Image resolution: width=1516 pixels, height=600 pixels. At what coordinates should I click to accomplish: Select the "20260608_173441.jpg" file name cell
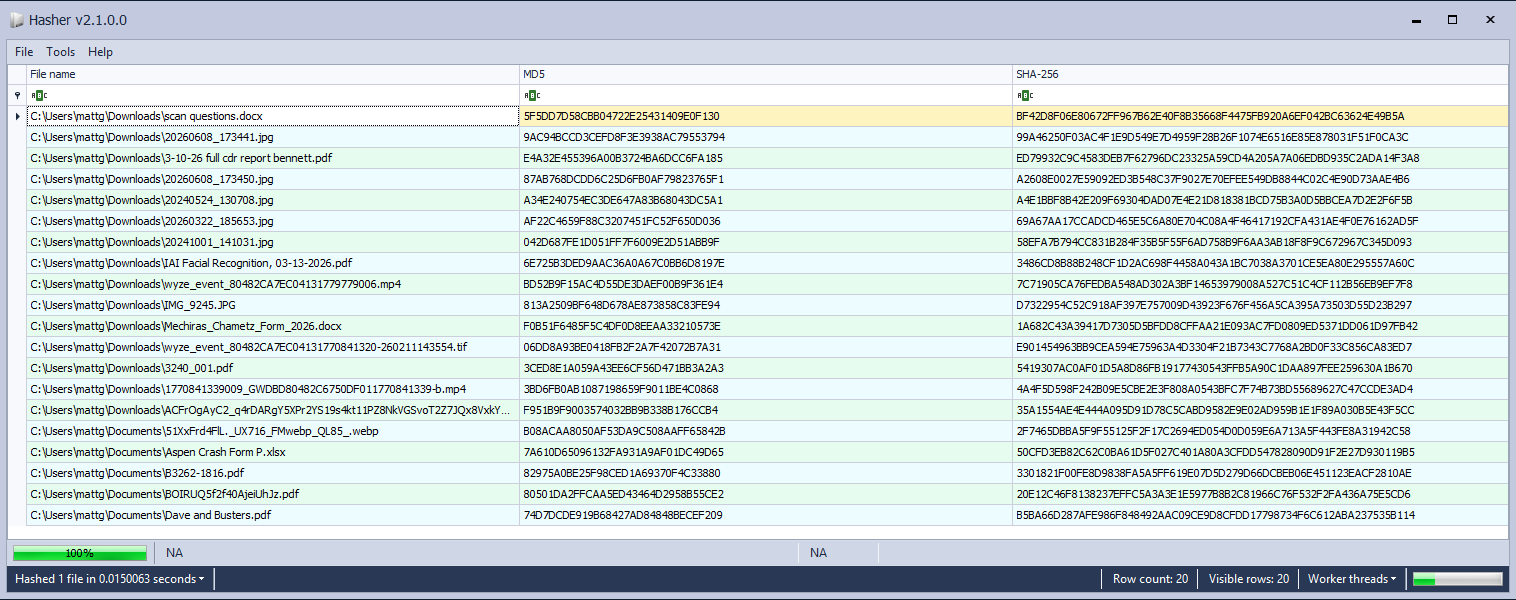pyautogui.click(x=273, y=138)
